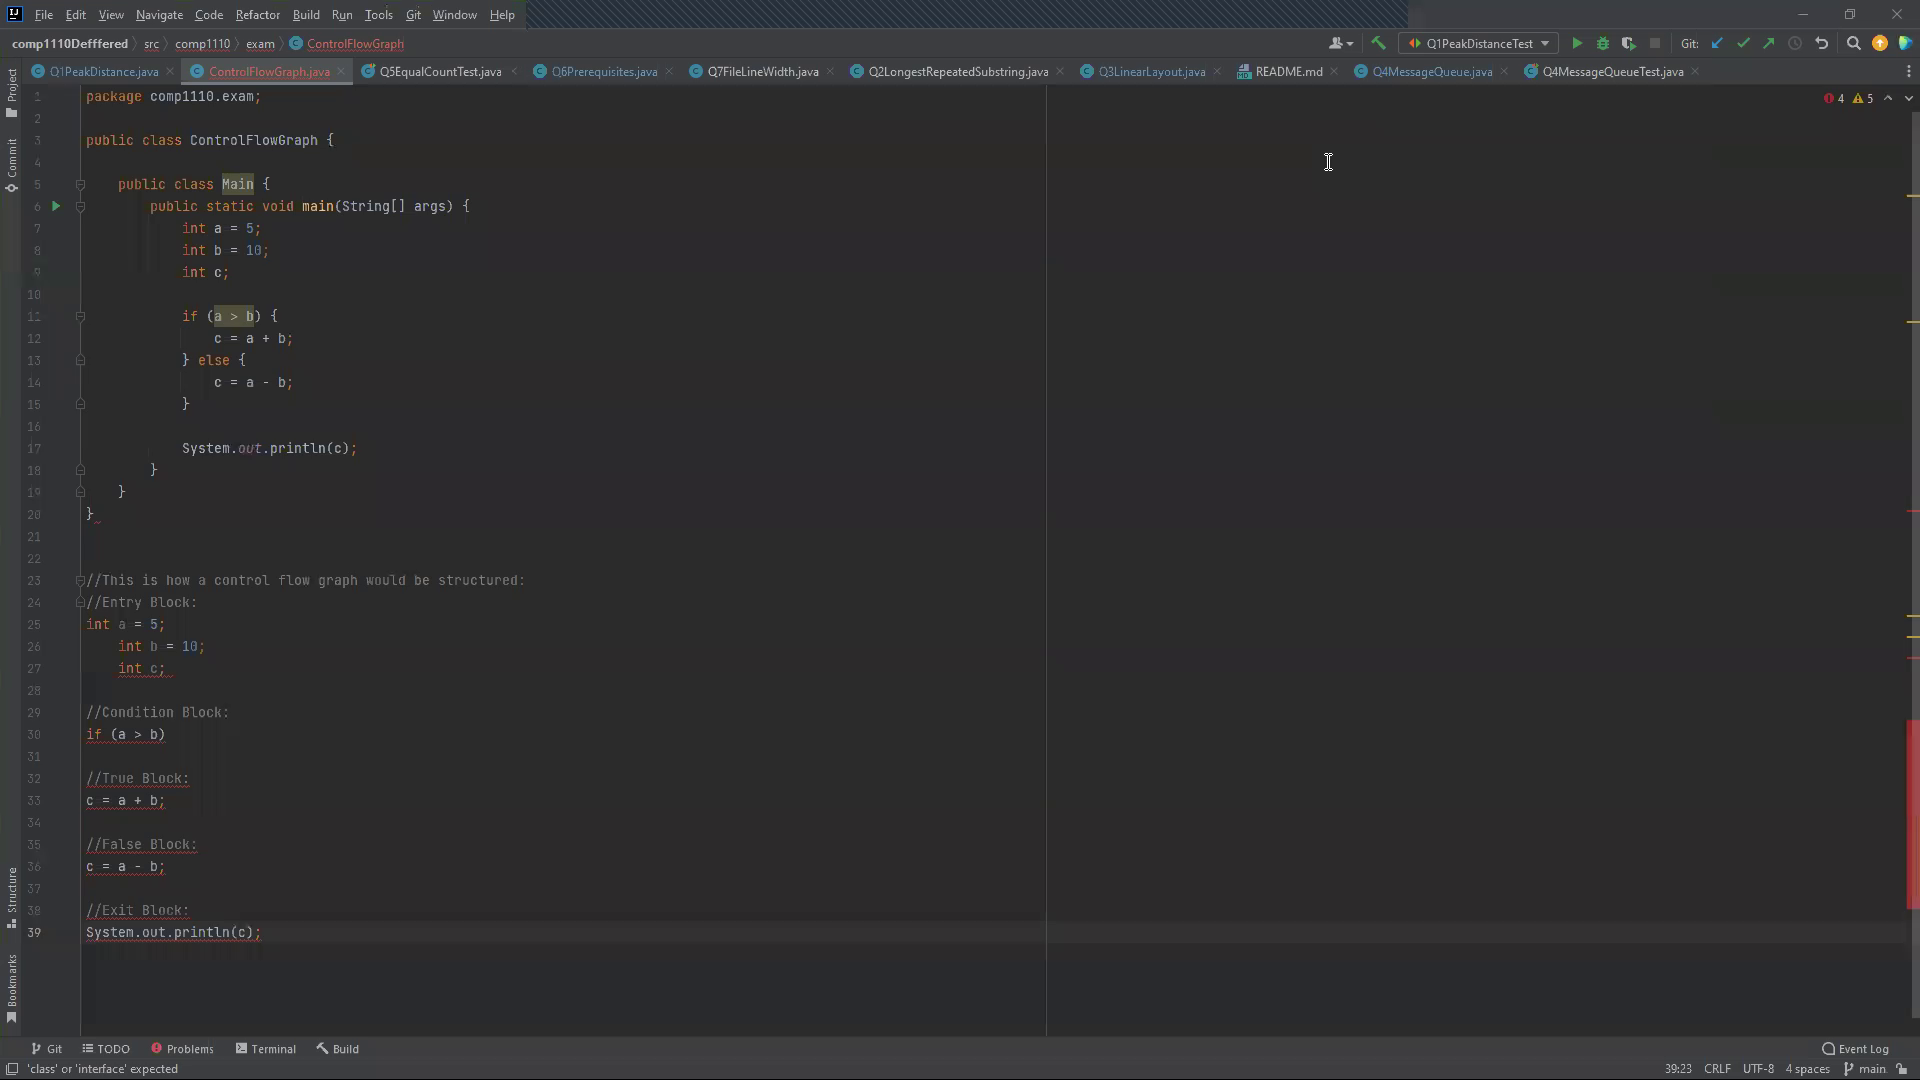Image resolution: width=1920 pixels, height=1080 pixels.
Task: Open the Q1PeakDistanceTest run configuration dropdown
Action: pyautogui.click(x=1543, y=43)
